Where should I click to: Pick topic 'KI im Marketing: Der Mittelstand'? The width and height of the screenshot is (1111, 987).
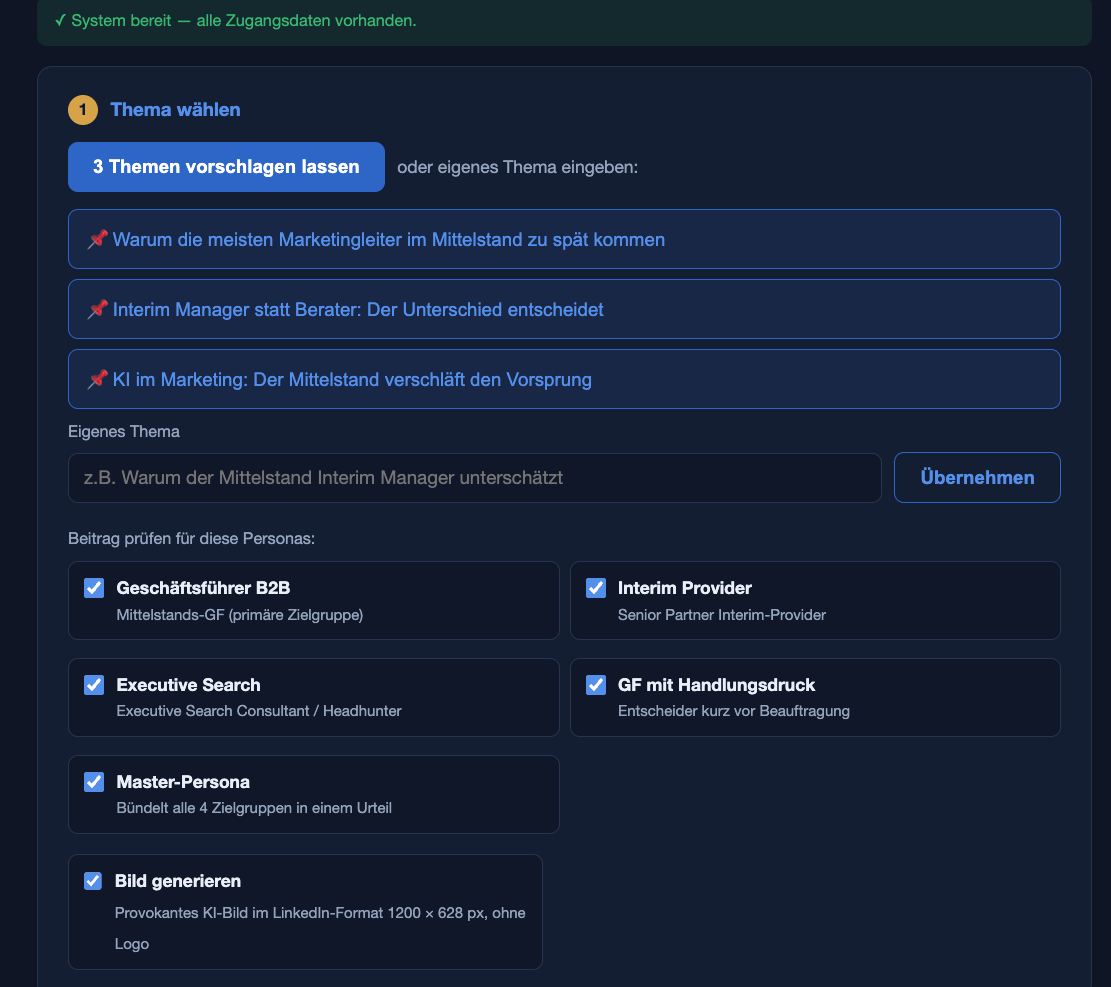click(564, 379)
